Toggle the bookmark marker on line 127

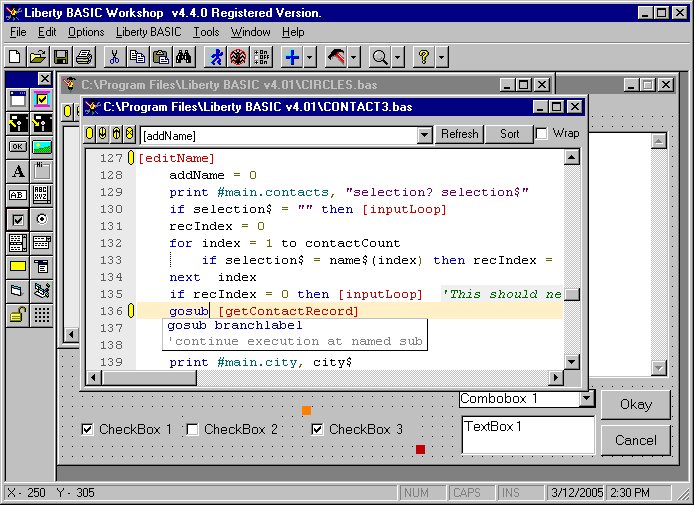pyautogui.click(x=131, y=158)
